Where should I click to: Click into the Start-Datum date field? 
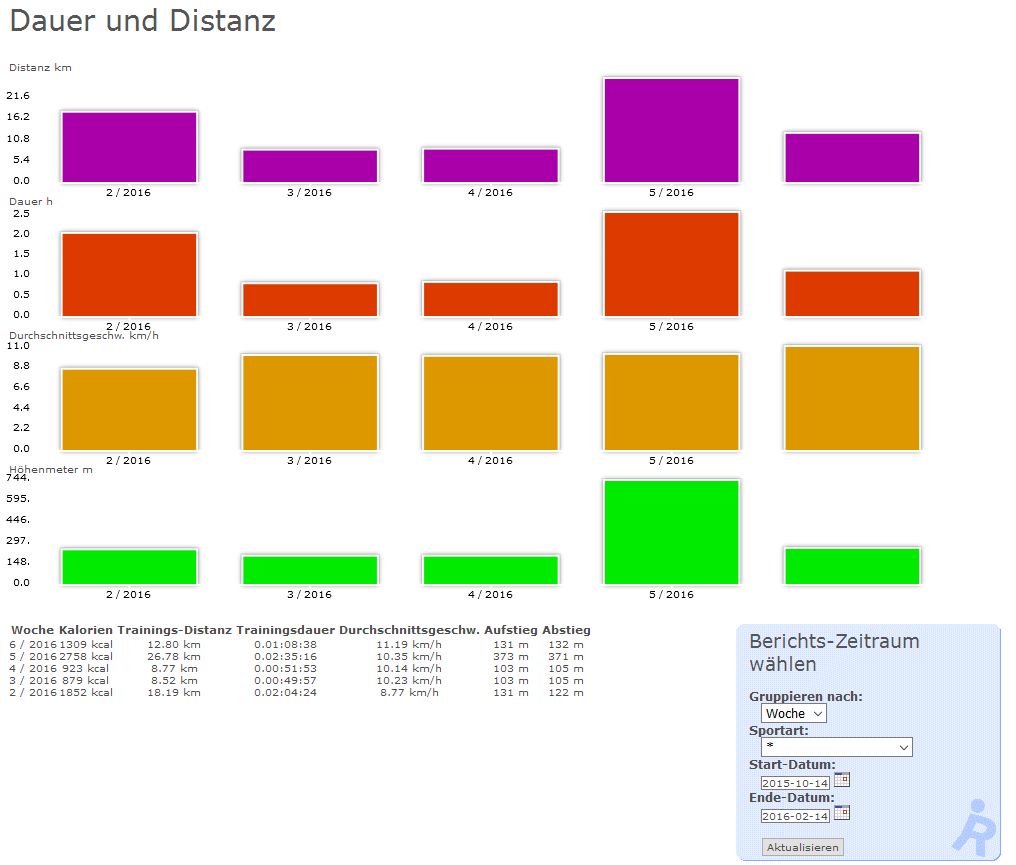(795, 783)
